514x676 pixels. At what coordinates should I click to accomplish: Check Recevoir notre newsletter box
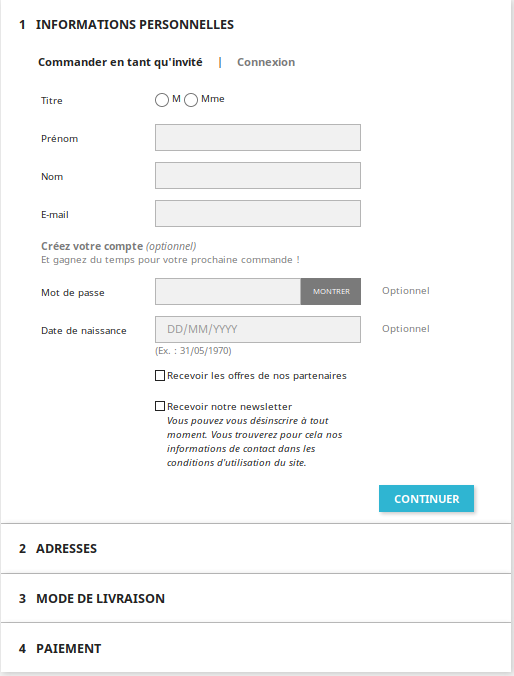[x=160, y=406]
